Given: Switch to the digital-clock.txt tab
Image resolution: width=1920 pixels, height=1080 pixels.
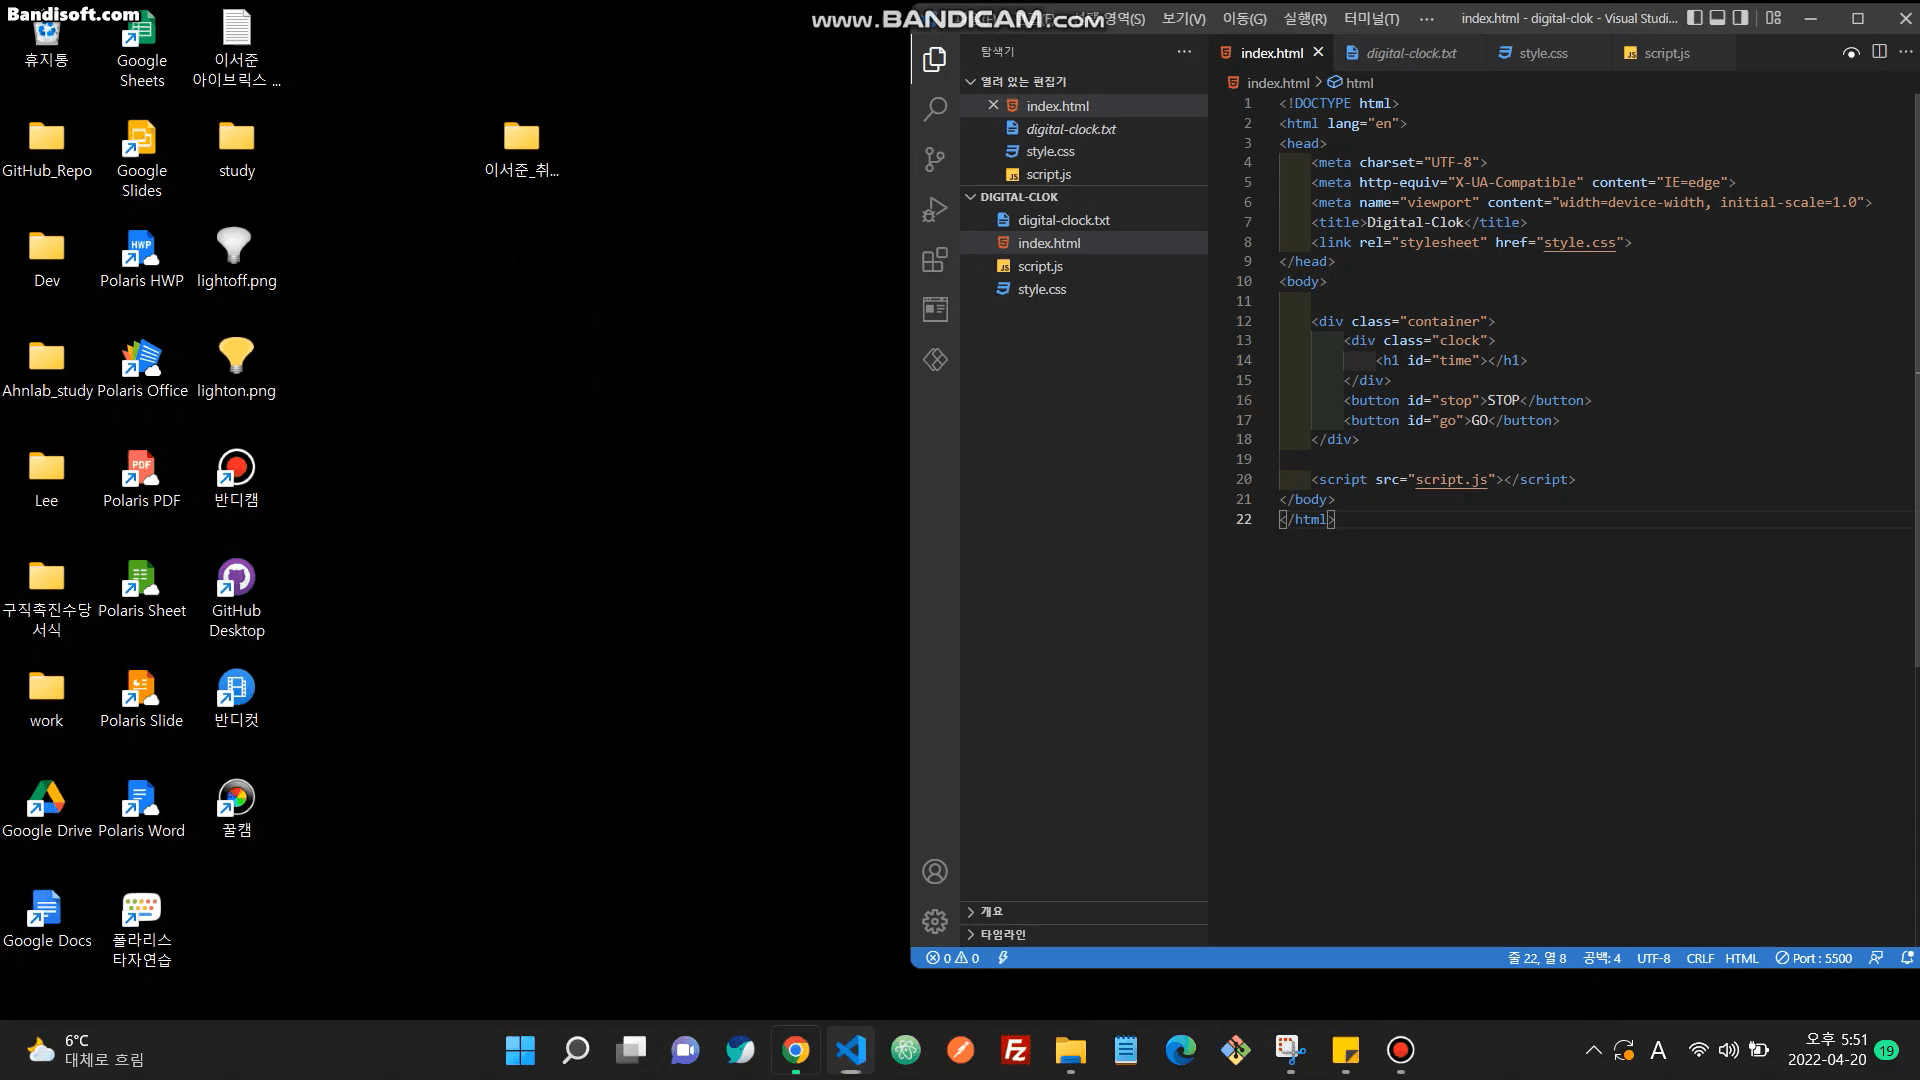Looking at the screenshot, I should 1410,53.
